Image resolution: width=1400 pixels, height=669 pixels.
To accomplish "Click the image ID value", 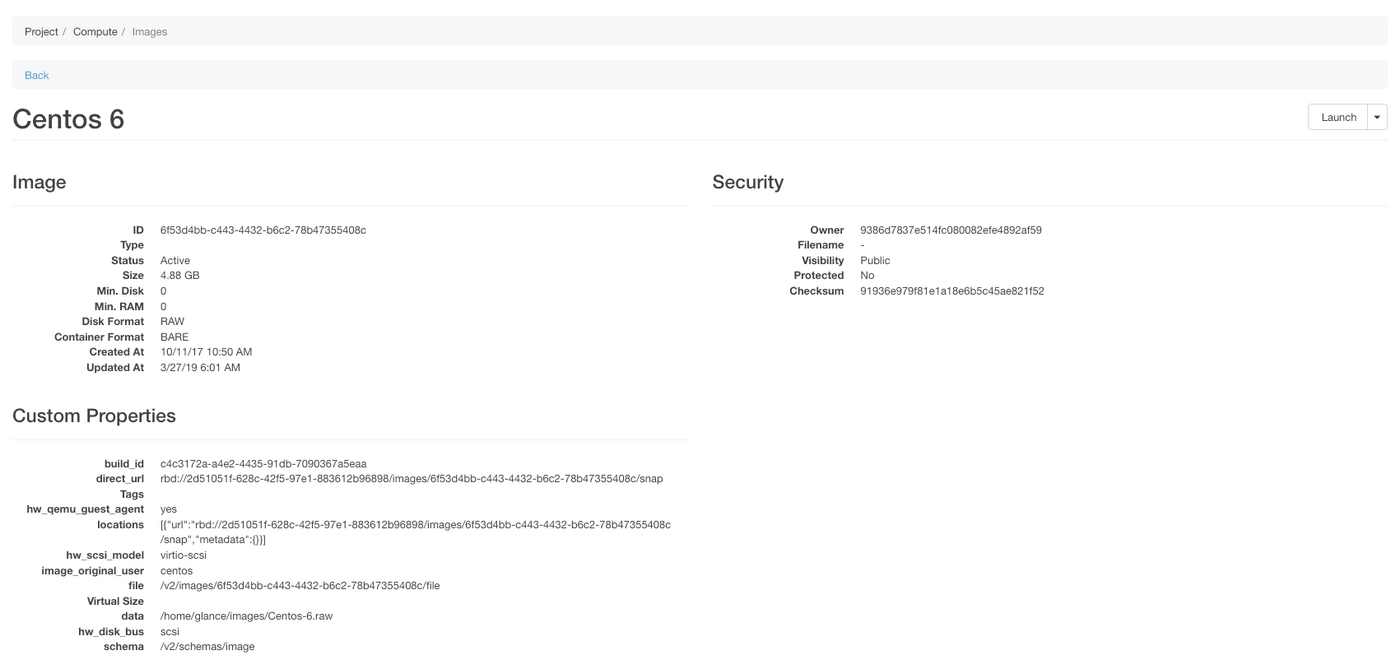I will coord(263,230).
